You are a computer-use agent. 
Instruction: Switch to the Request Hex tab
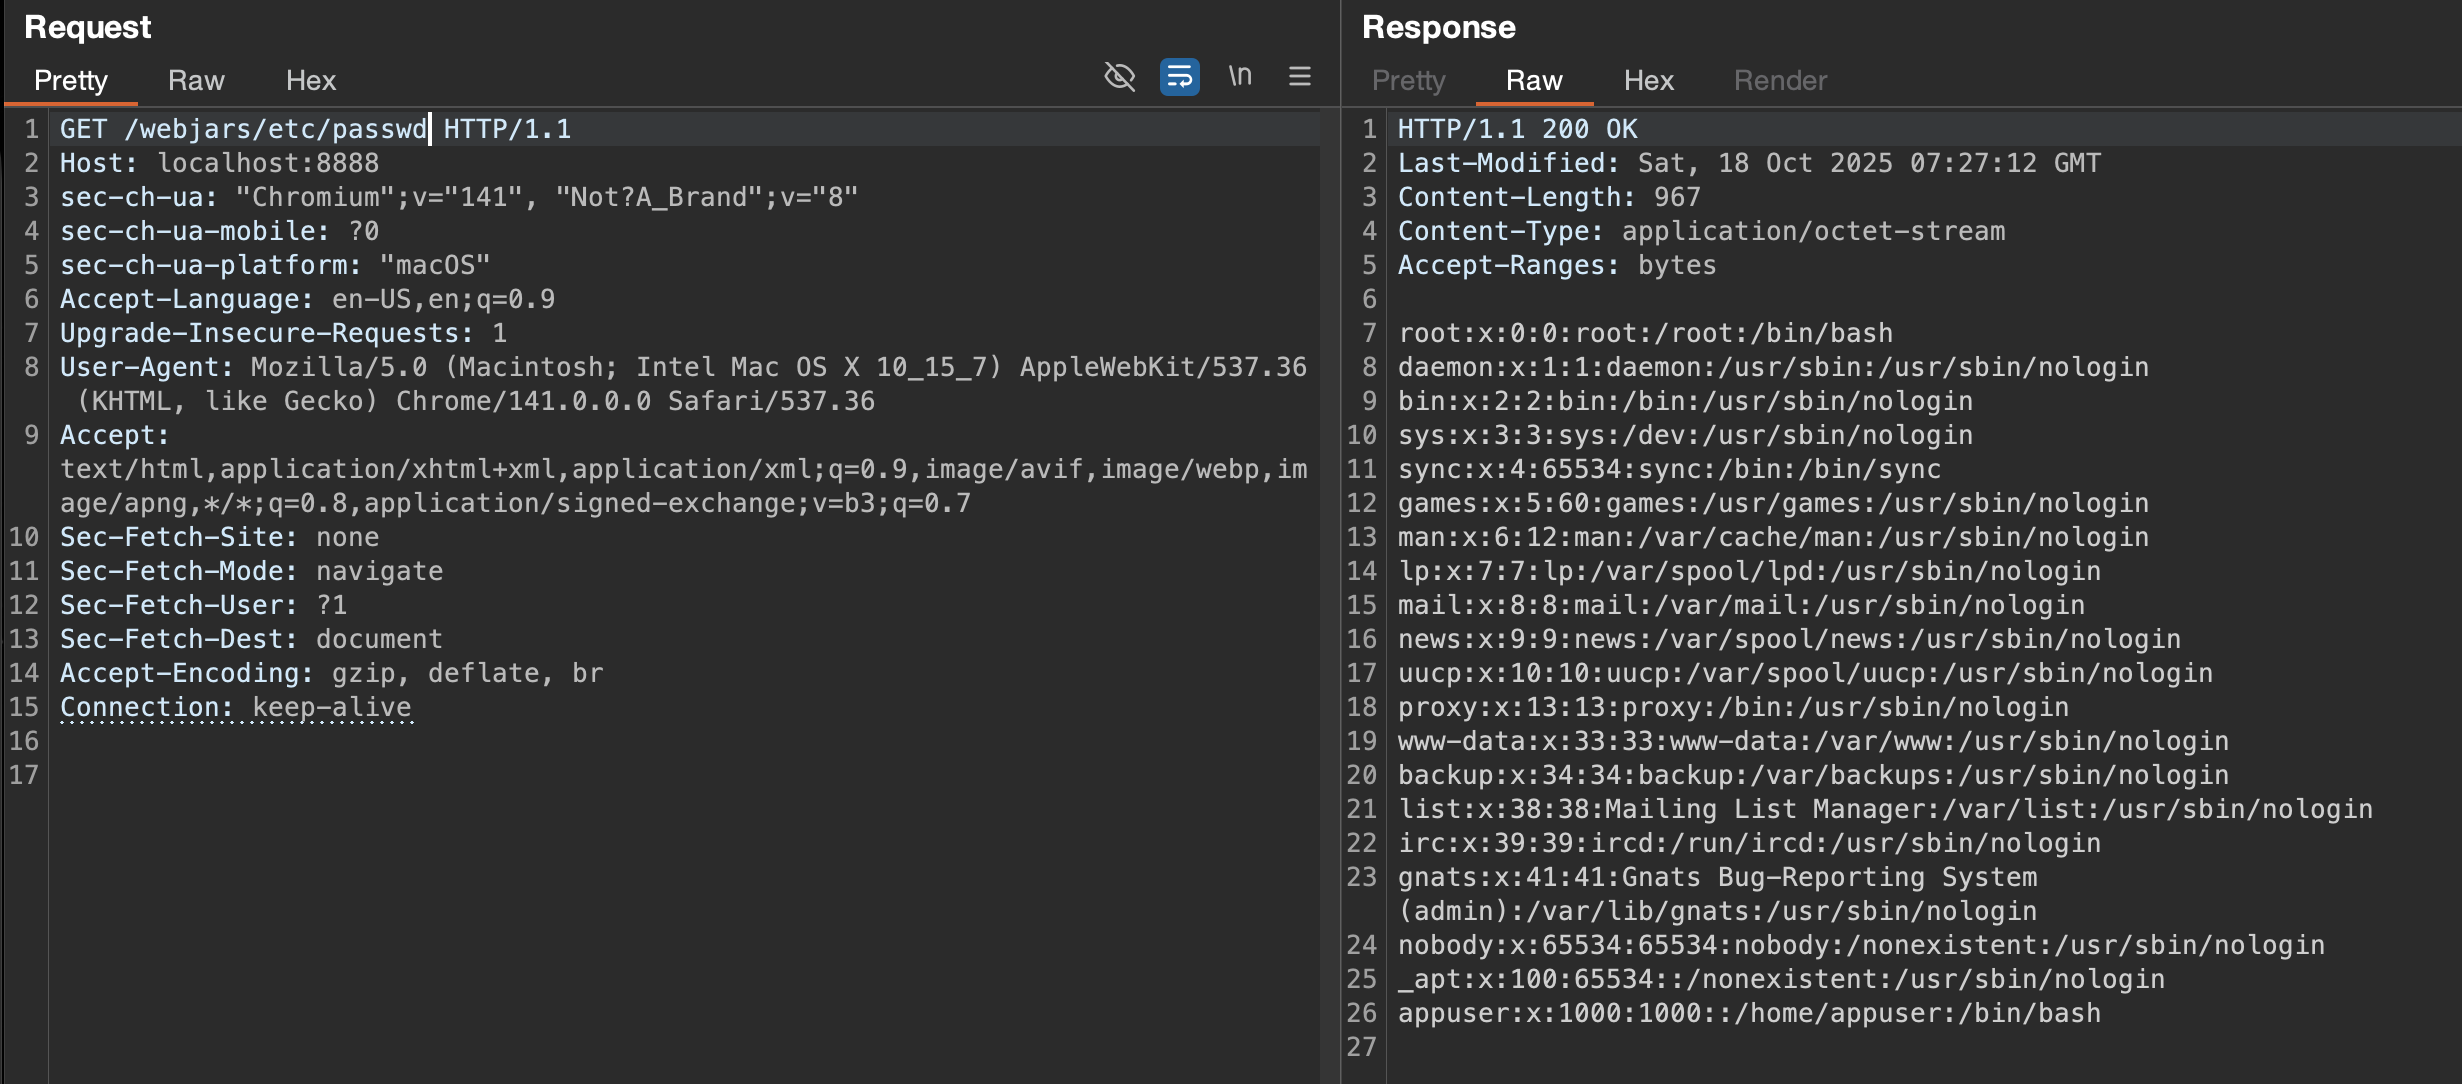coord(310,81)
